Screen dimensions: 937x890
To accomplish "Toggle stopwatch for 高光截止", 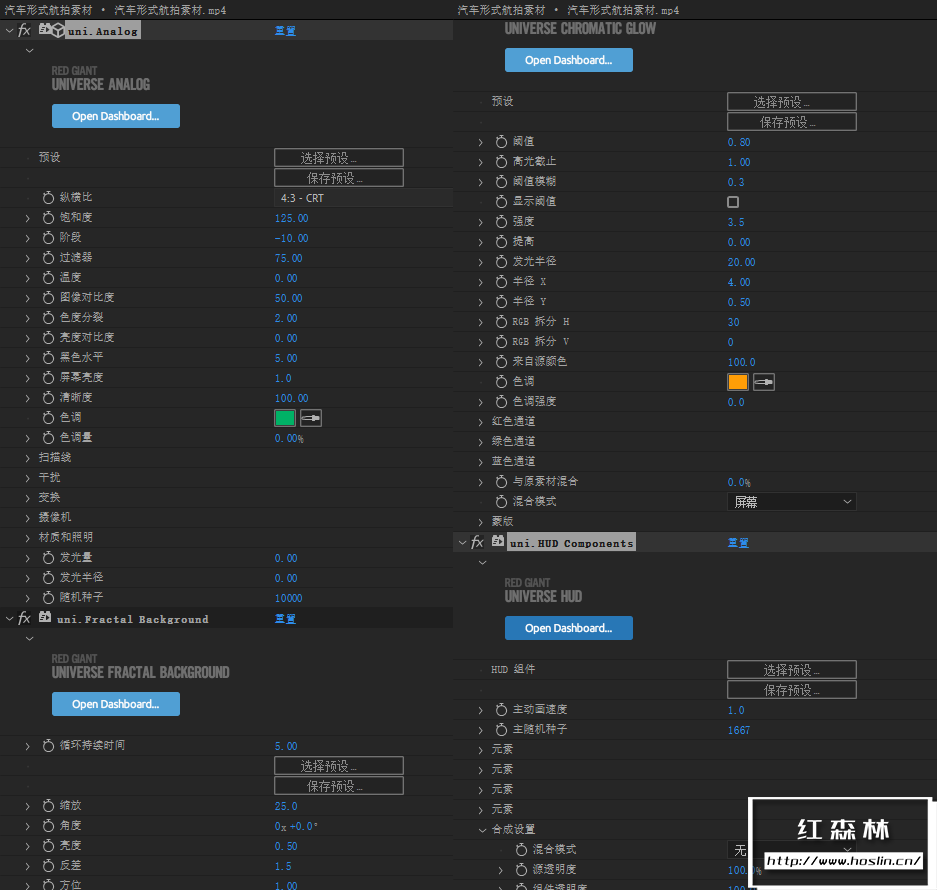I will click(x=501, y=161).
